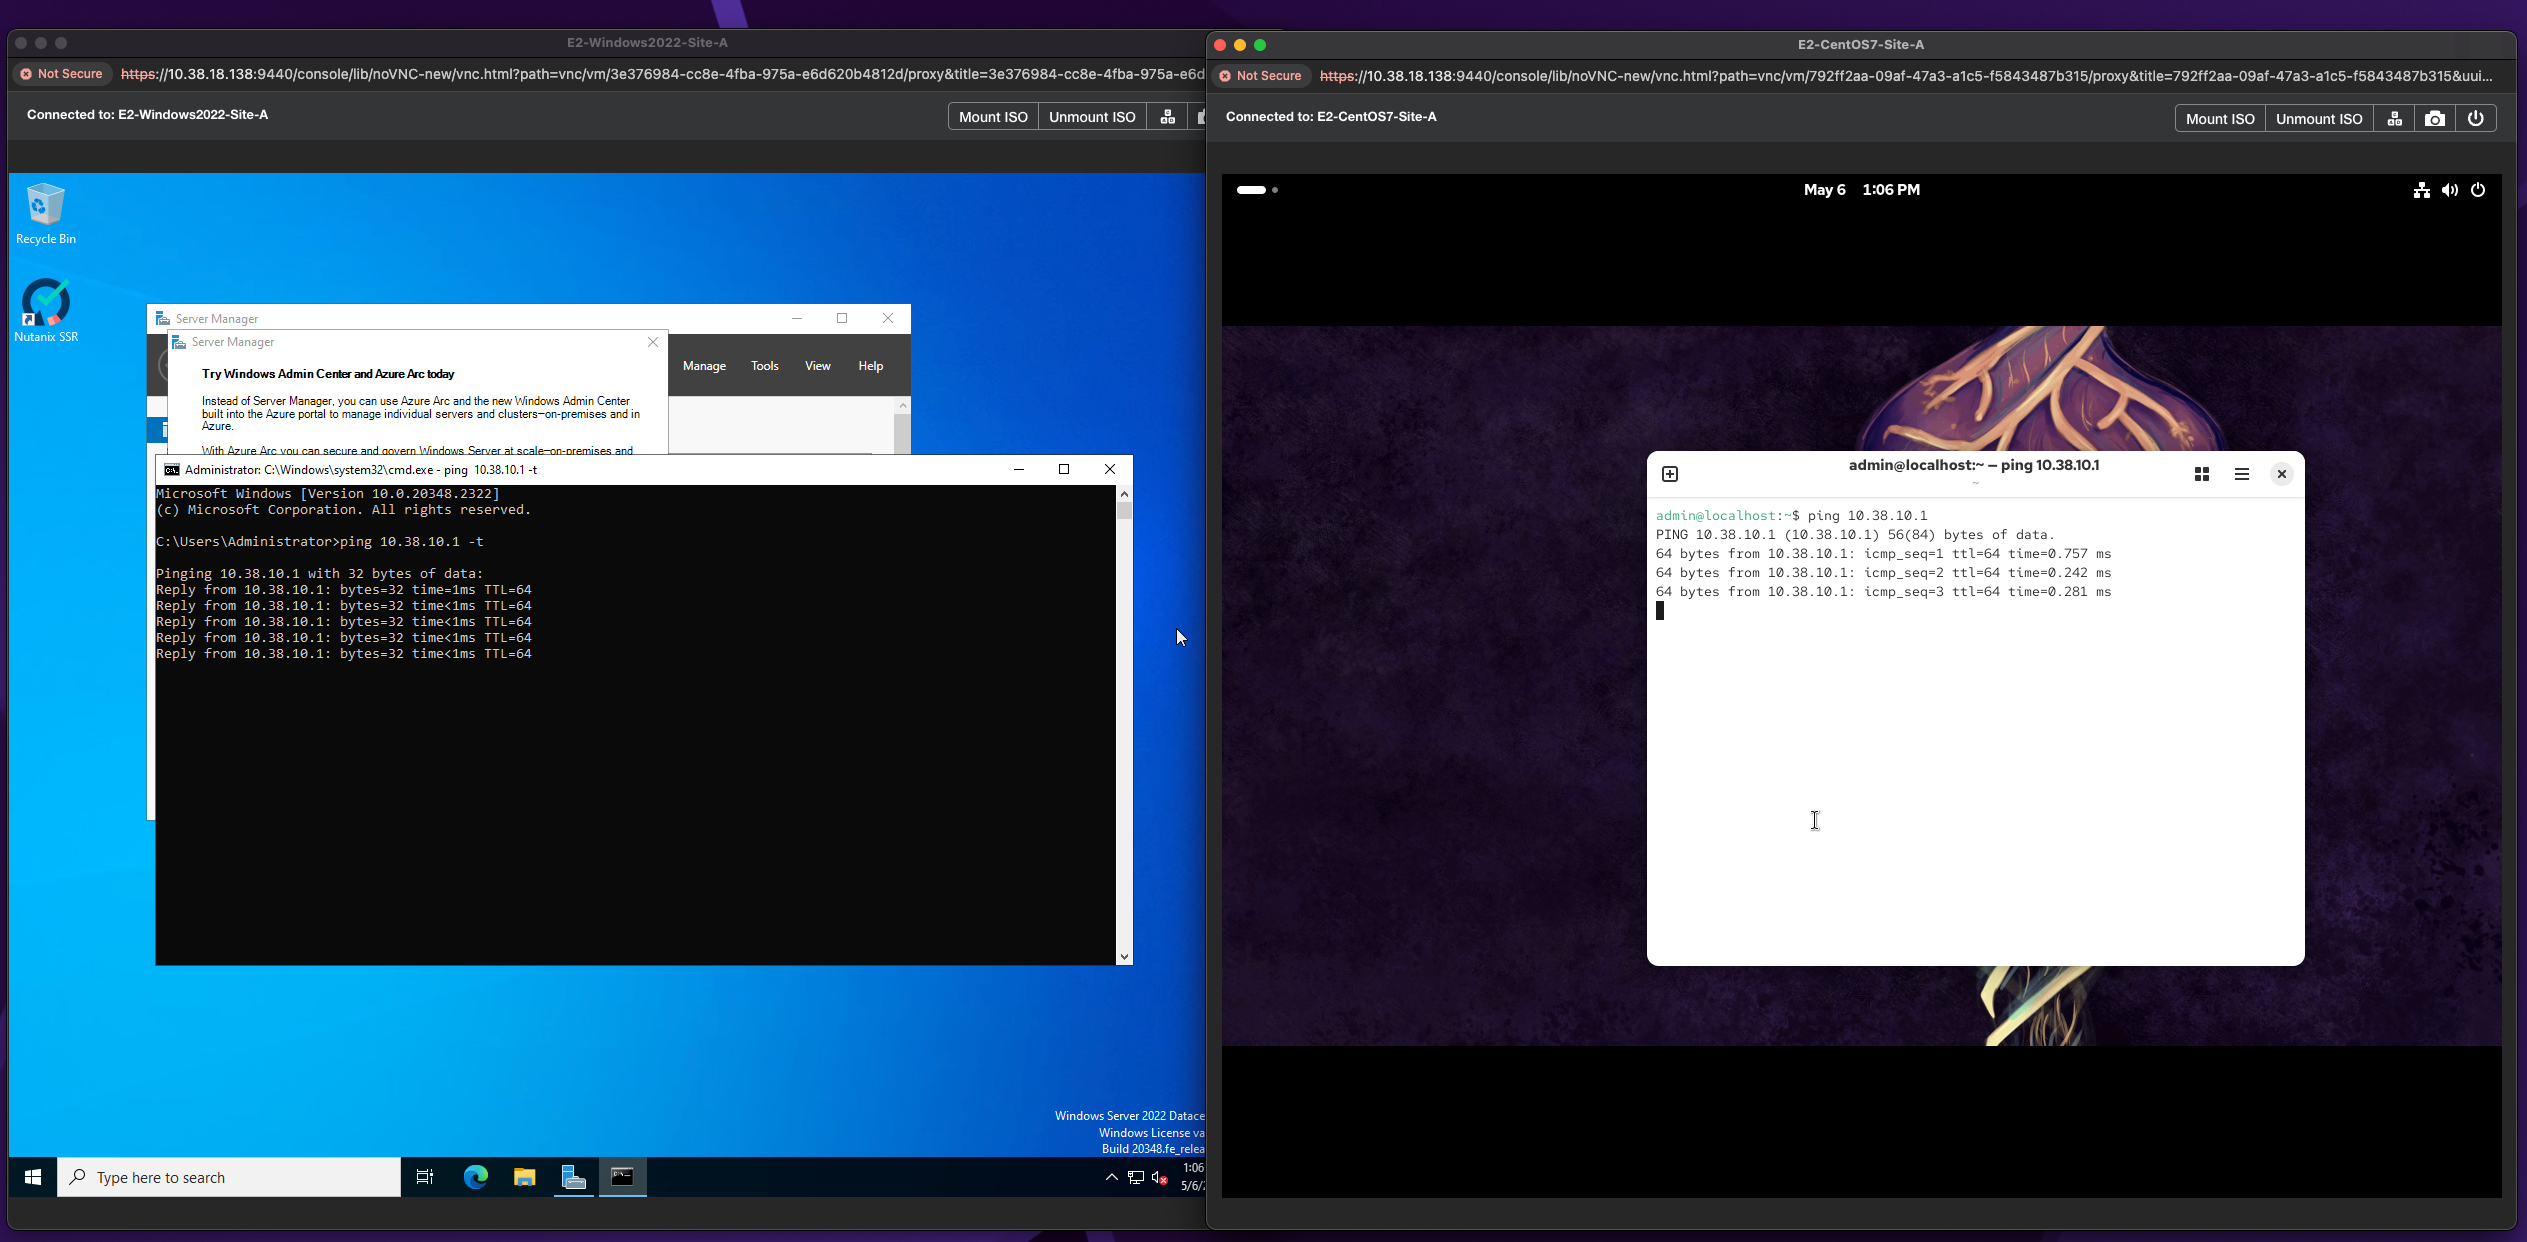Click the Server Manager scroll up arrow
This screenshot has height=1242, width=2527.
coord(903,405)
